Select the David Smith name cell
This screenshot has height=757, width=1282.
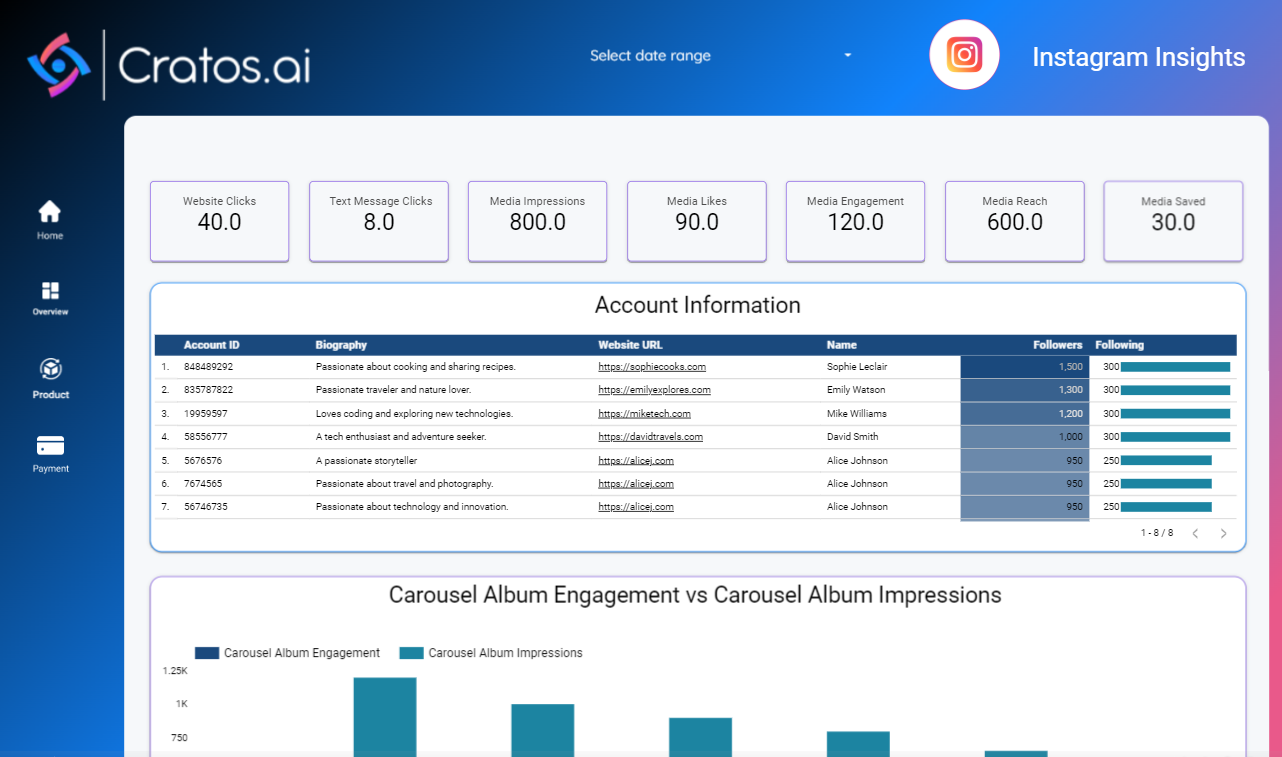pyautogui.click(x=853, y=437)
